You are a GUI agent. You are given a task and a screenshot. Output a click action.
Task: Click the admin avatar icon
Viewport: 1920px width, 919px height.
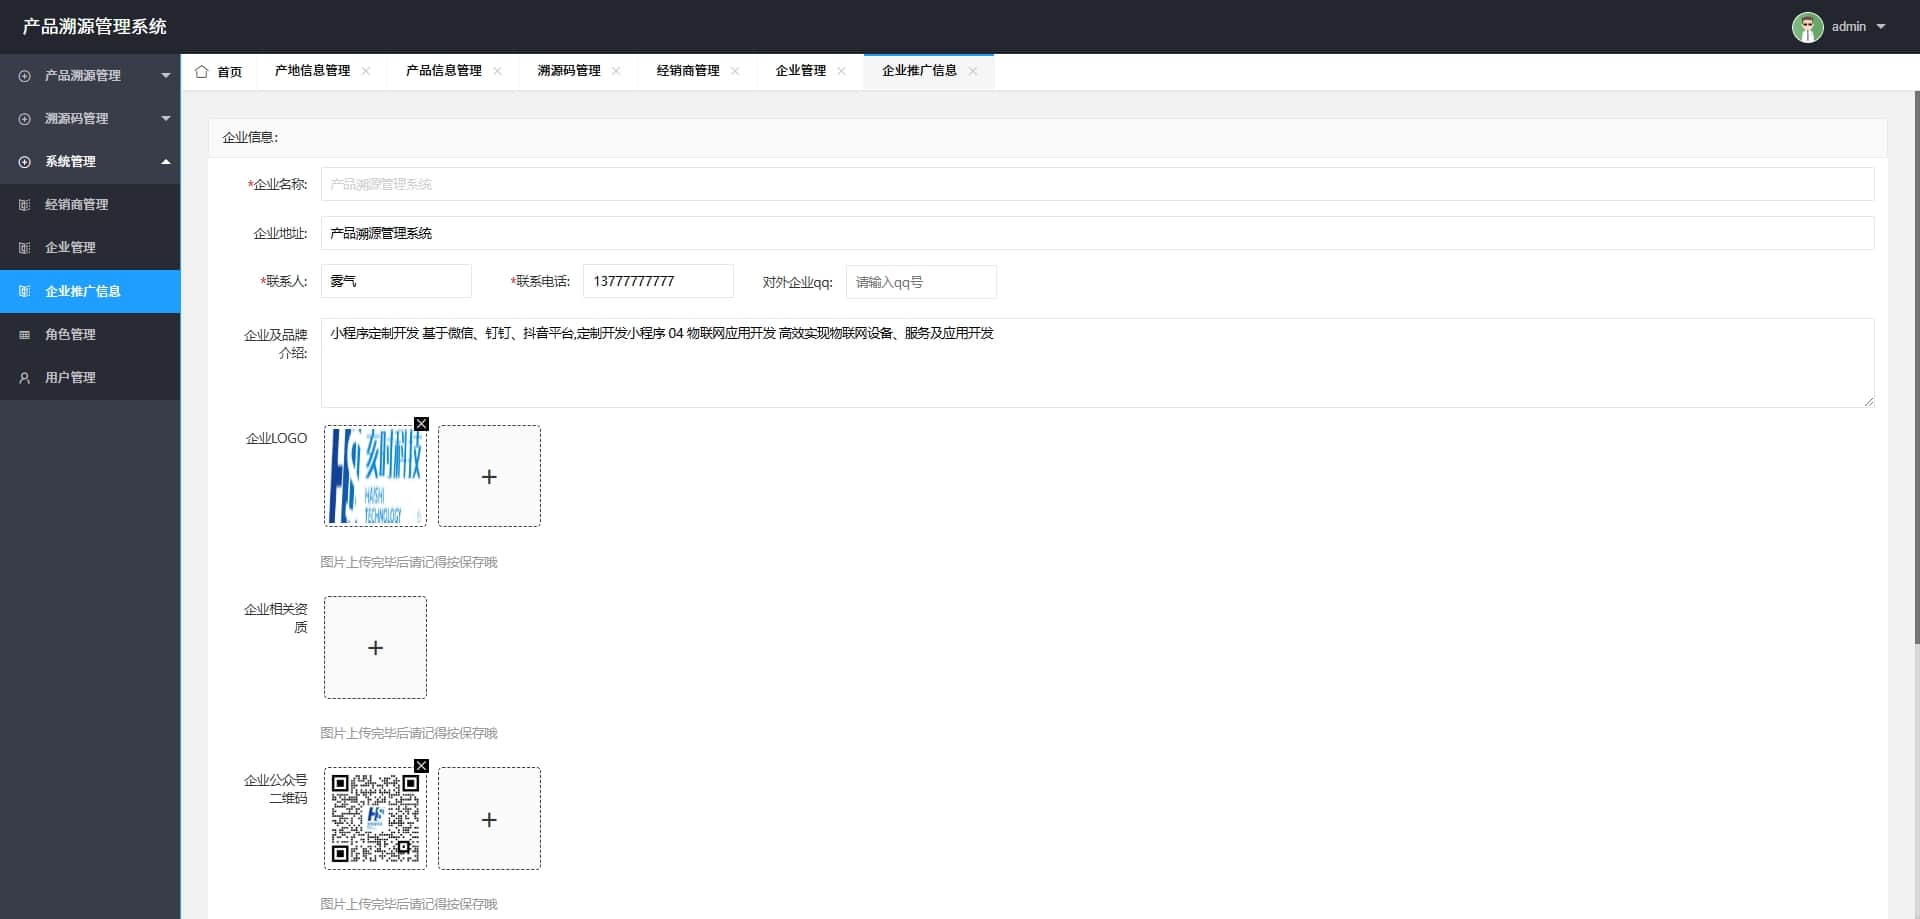tap(1807, 27)
